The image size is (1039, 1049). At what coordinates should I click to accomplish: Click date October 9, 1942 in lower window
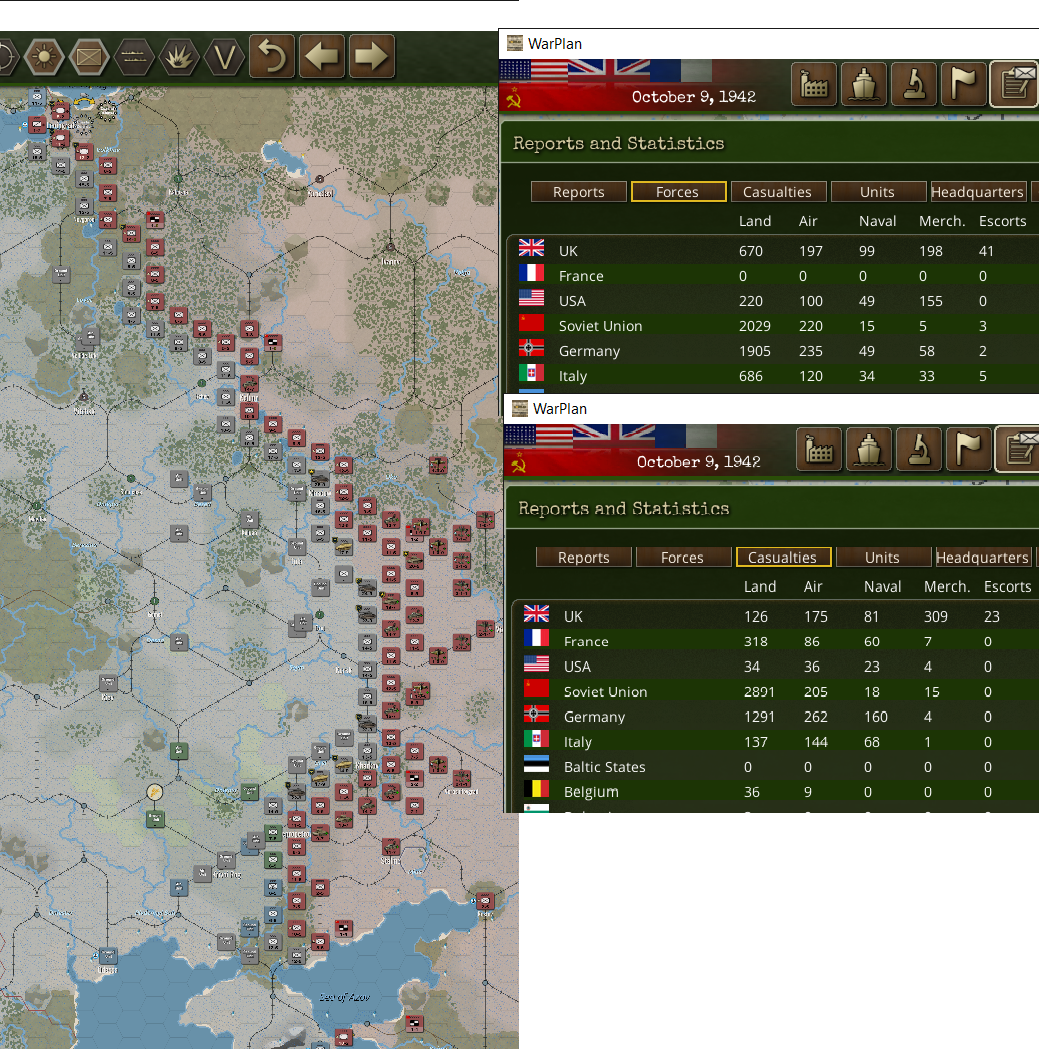click(x=698, y=462)
